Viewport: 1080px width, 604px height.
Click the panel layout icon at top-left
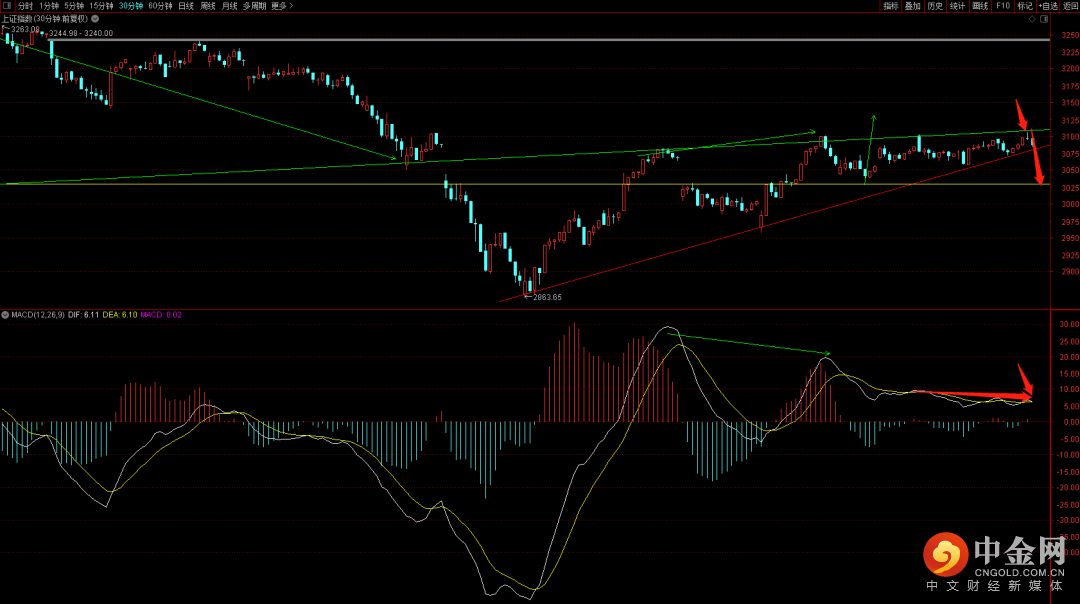[6, 6]
